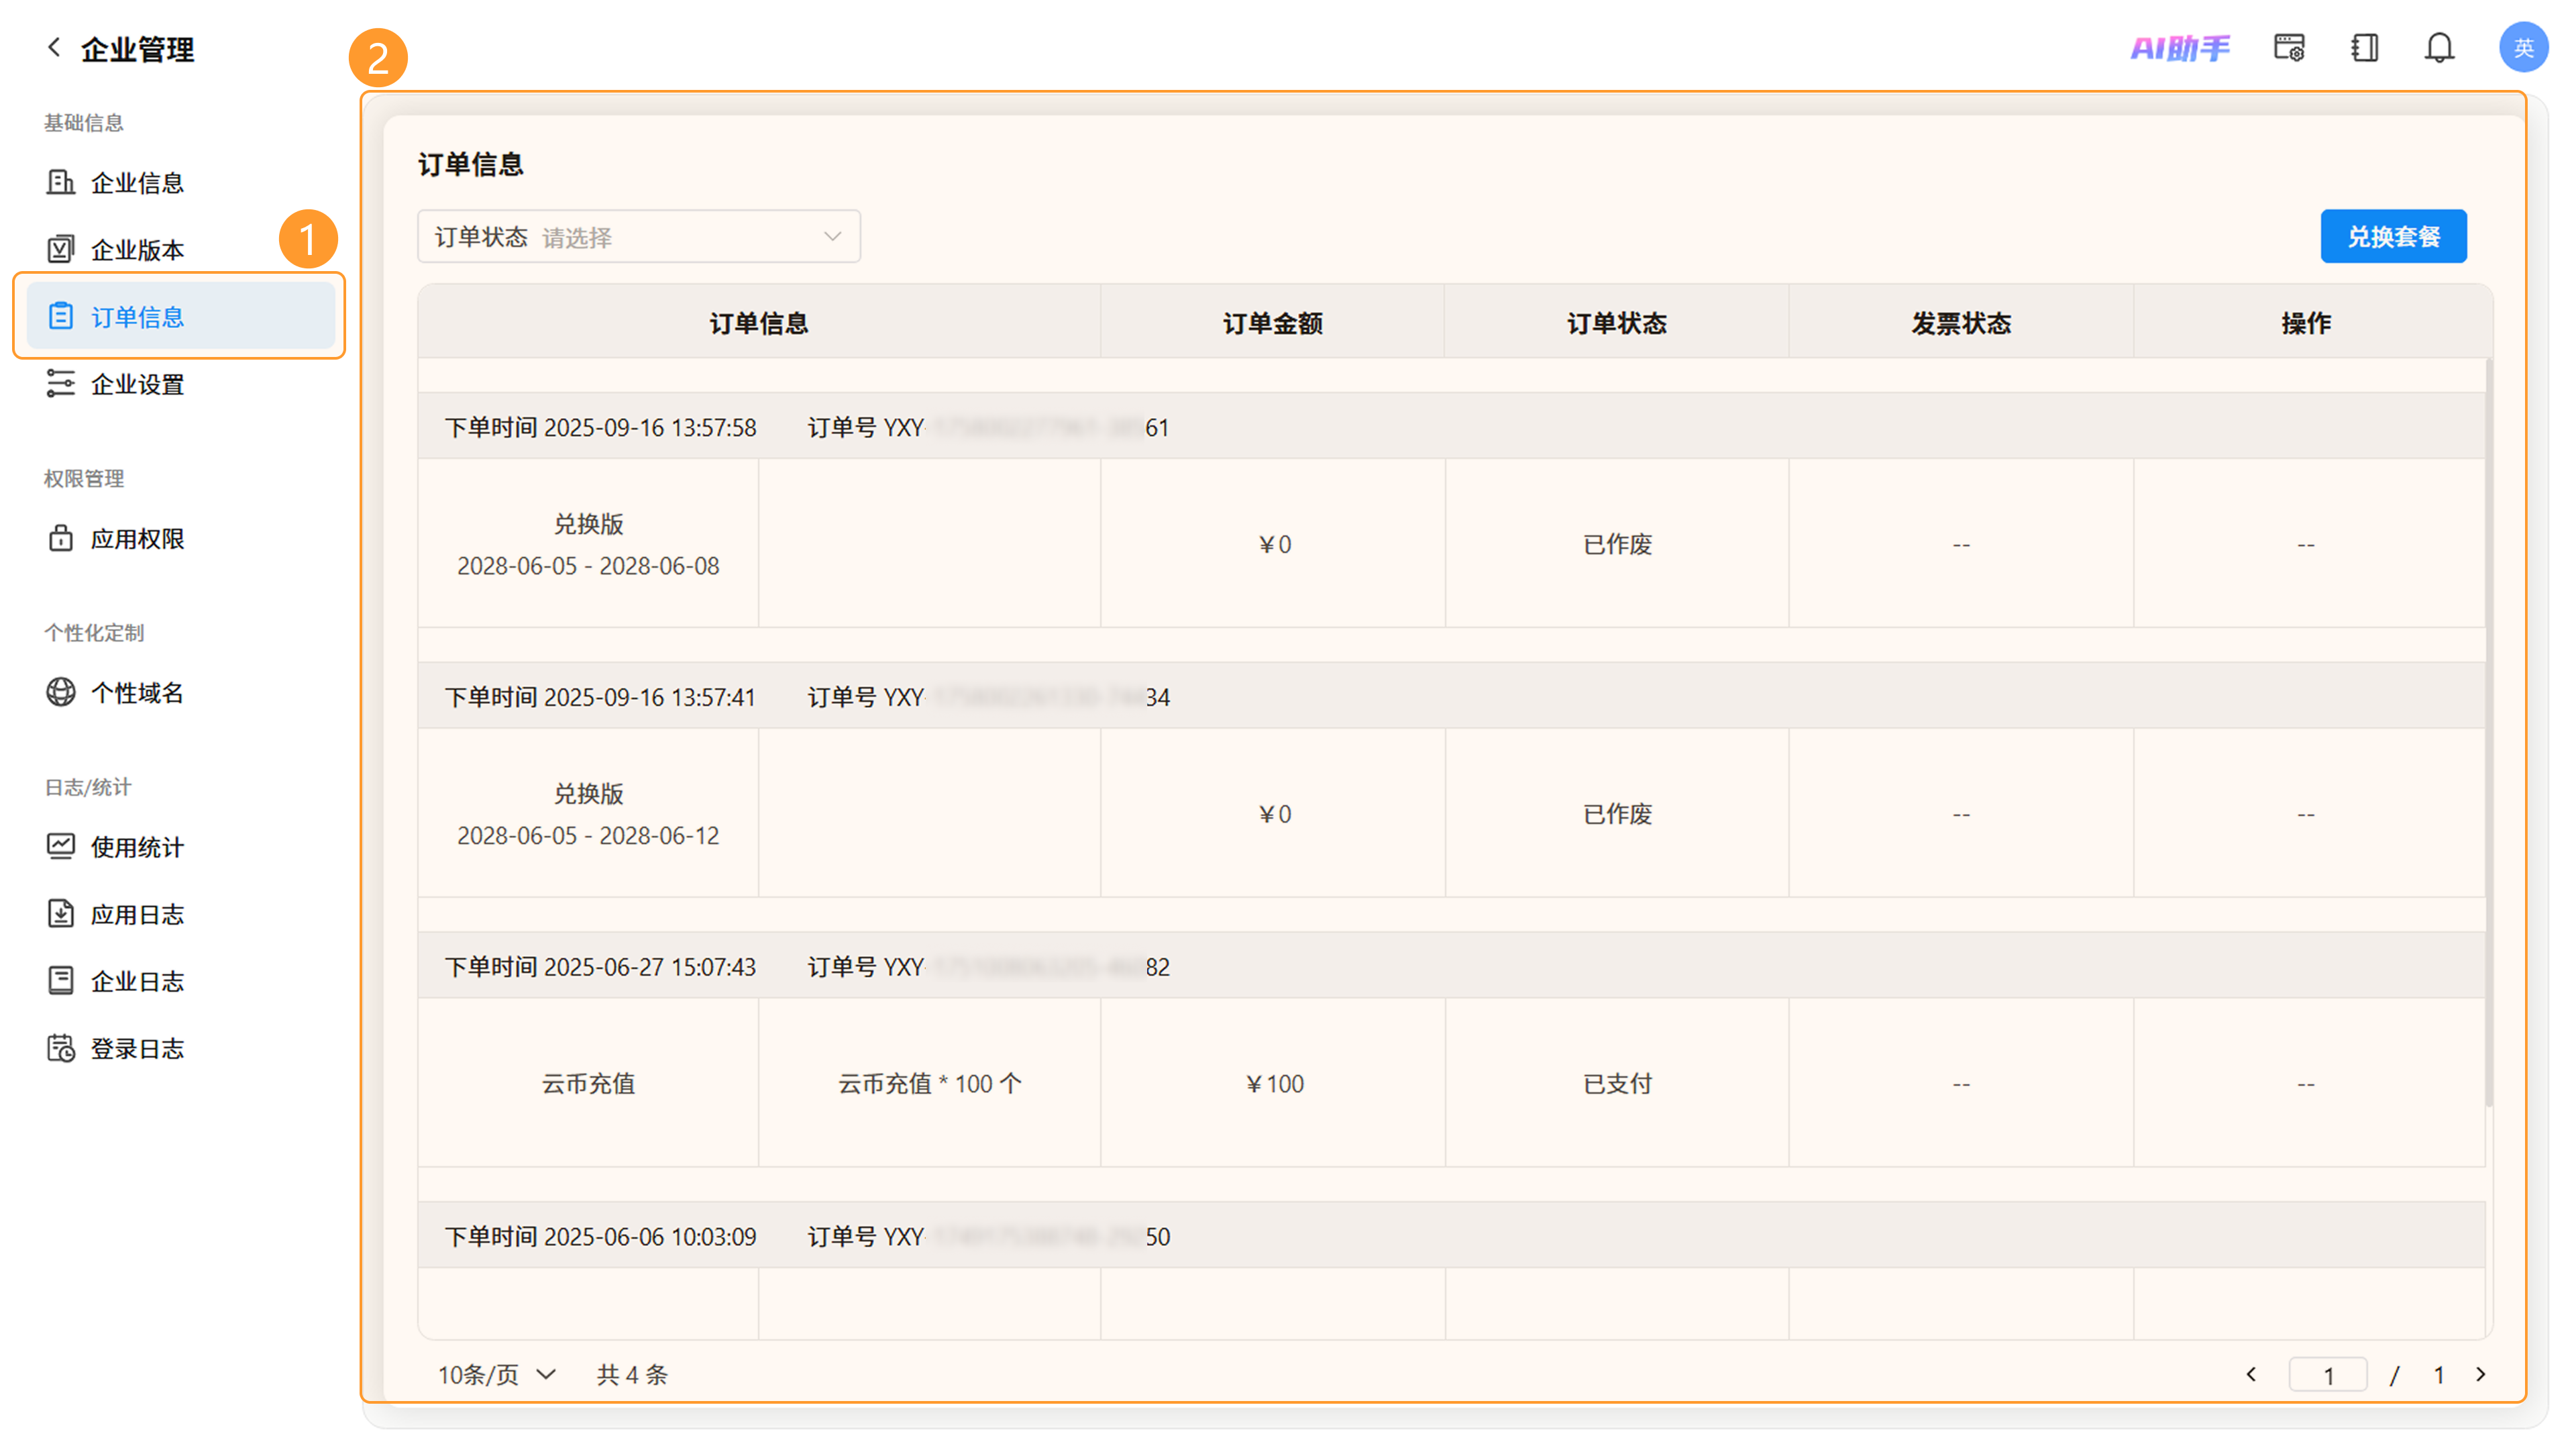2576x1448 pixels.
Task: Open the notebook panel icon
Action: click(x=2365, y=48)
